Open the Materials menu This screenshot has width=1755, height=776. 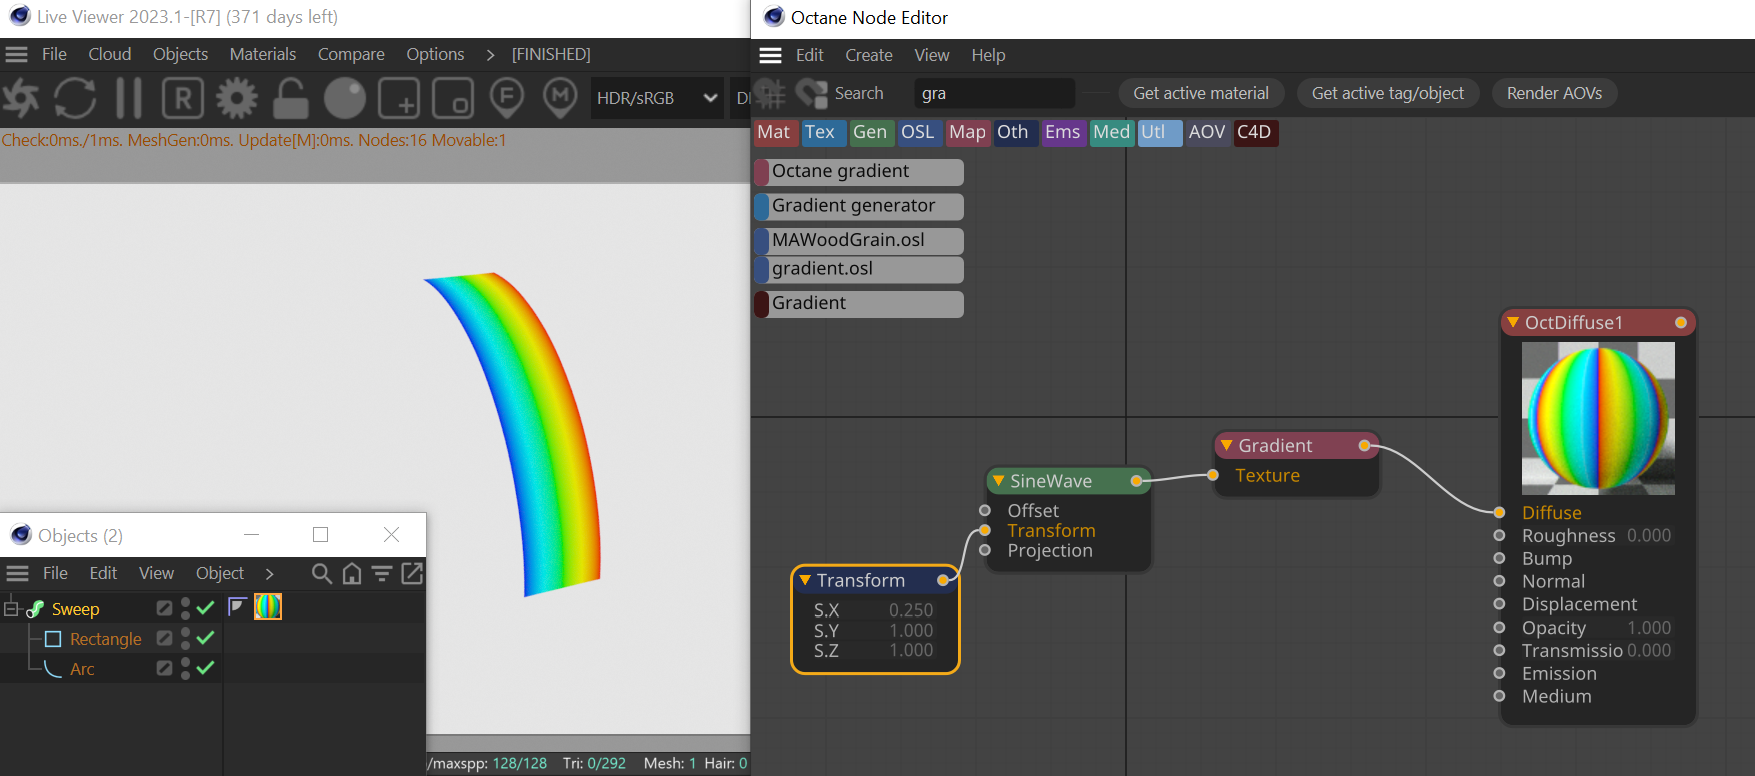click(263, 54)
